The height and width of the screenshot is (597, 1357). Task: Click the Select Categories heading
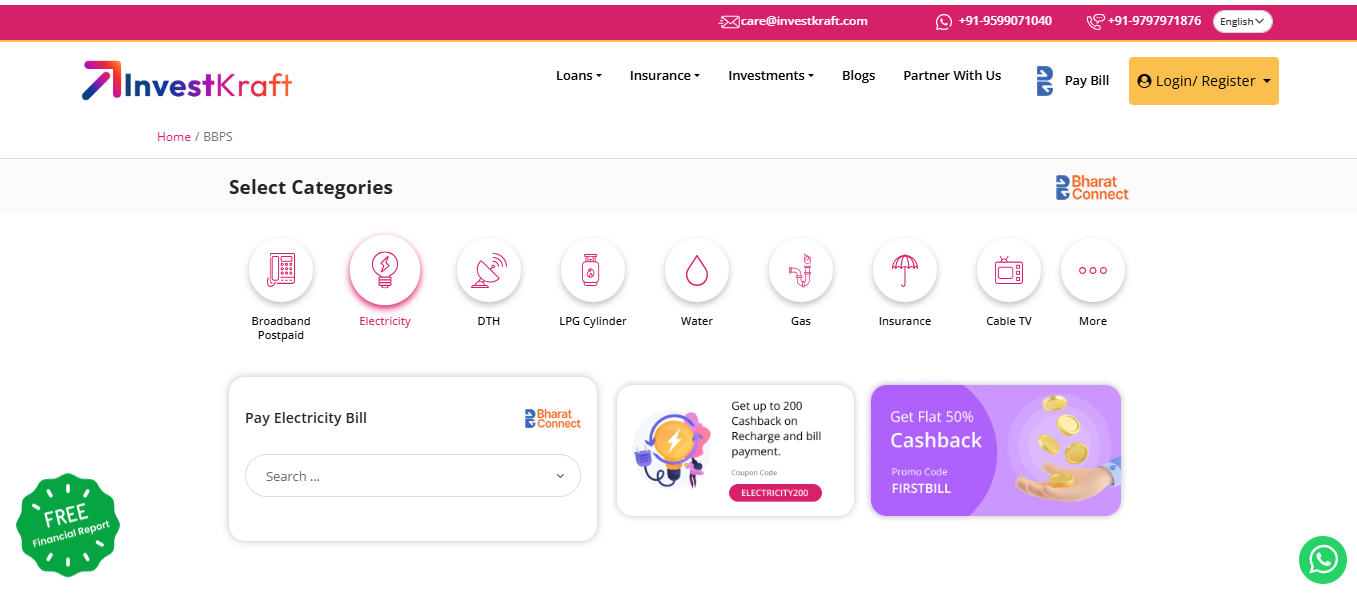point(311,187)
